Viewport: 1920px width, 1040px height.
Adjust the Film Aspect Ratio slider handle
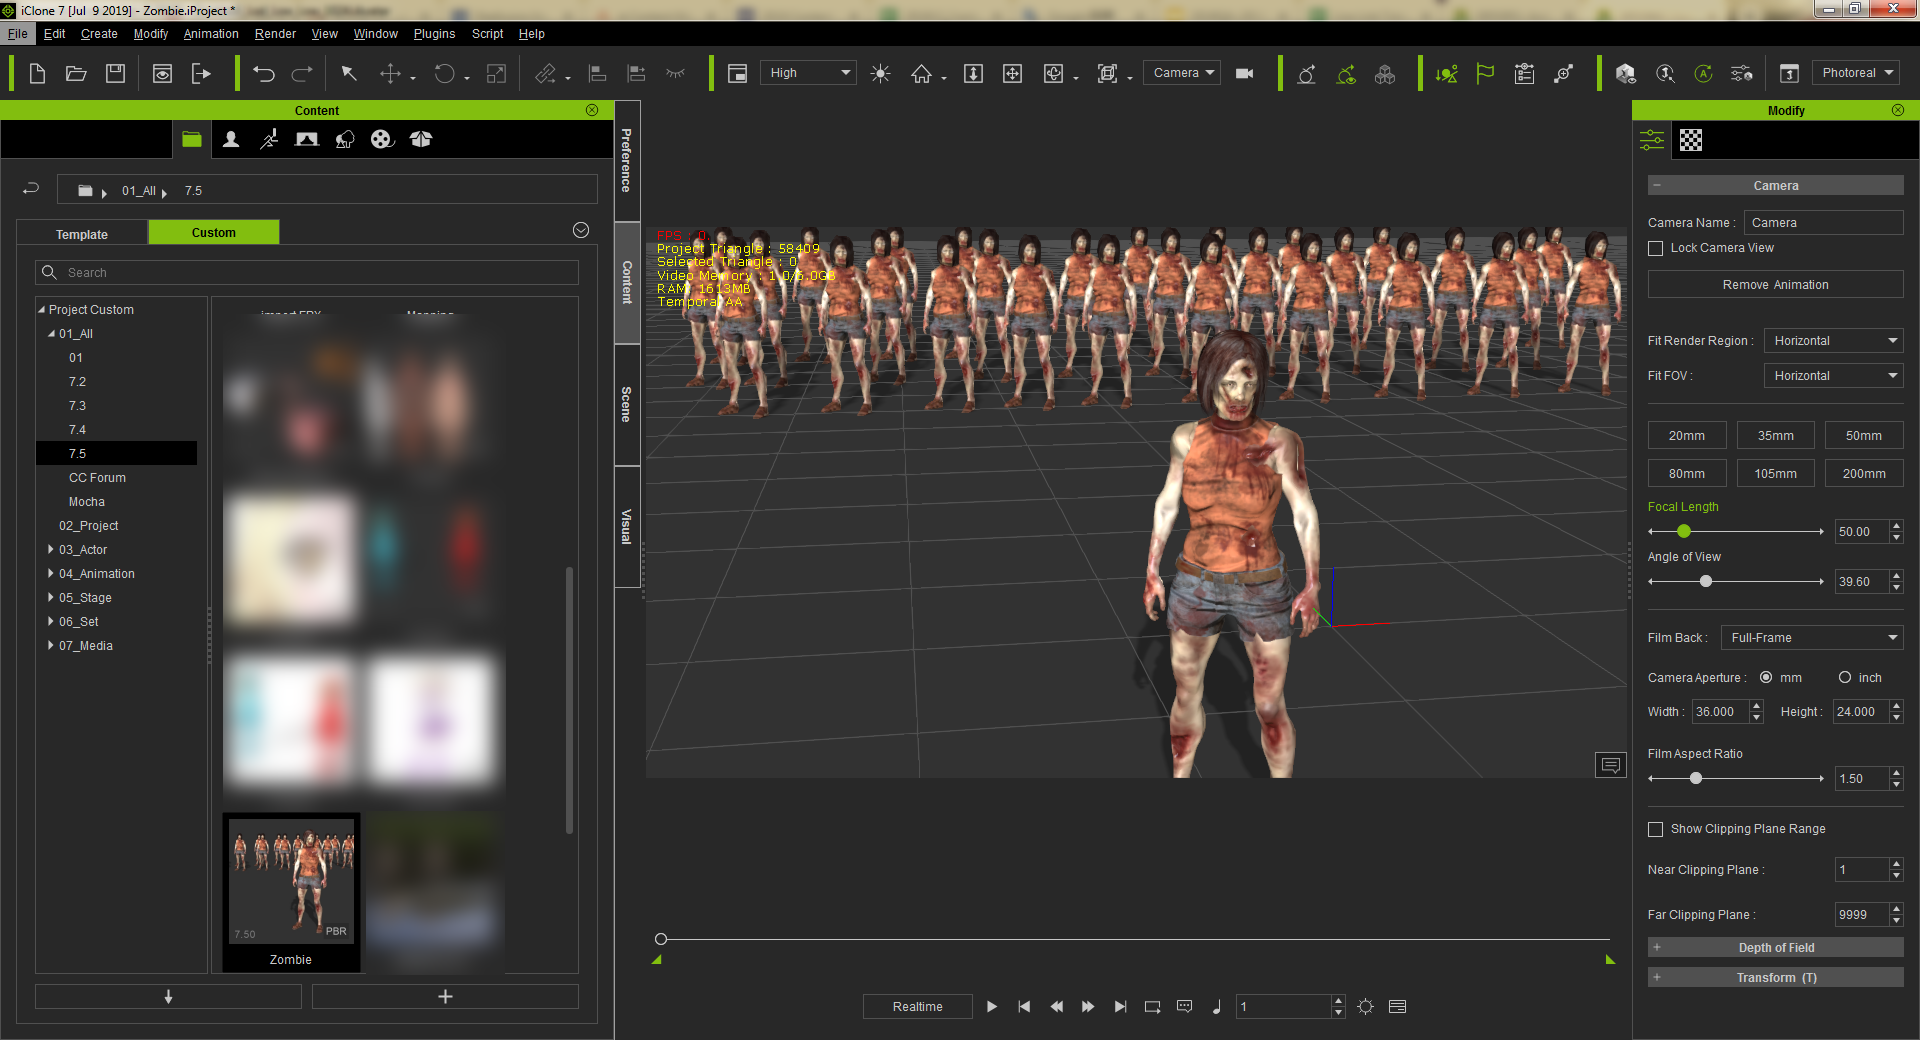(1696, 779)
